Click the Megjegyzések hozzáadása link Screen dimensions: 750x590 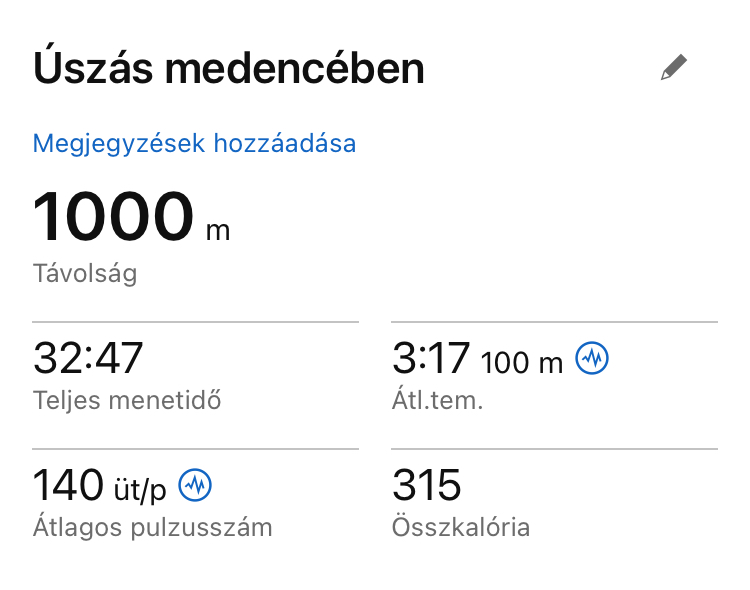[x=195, y=143]
